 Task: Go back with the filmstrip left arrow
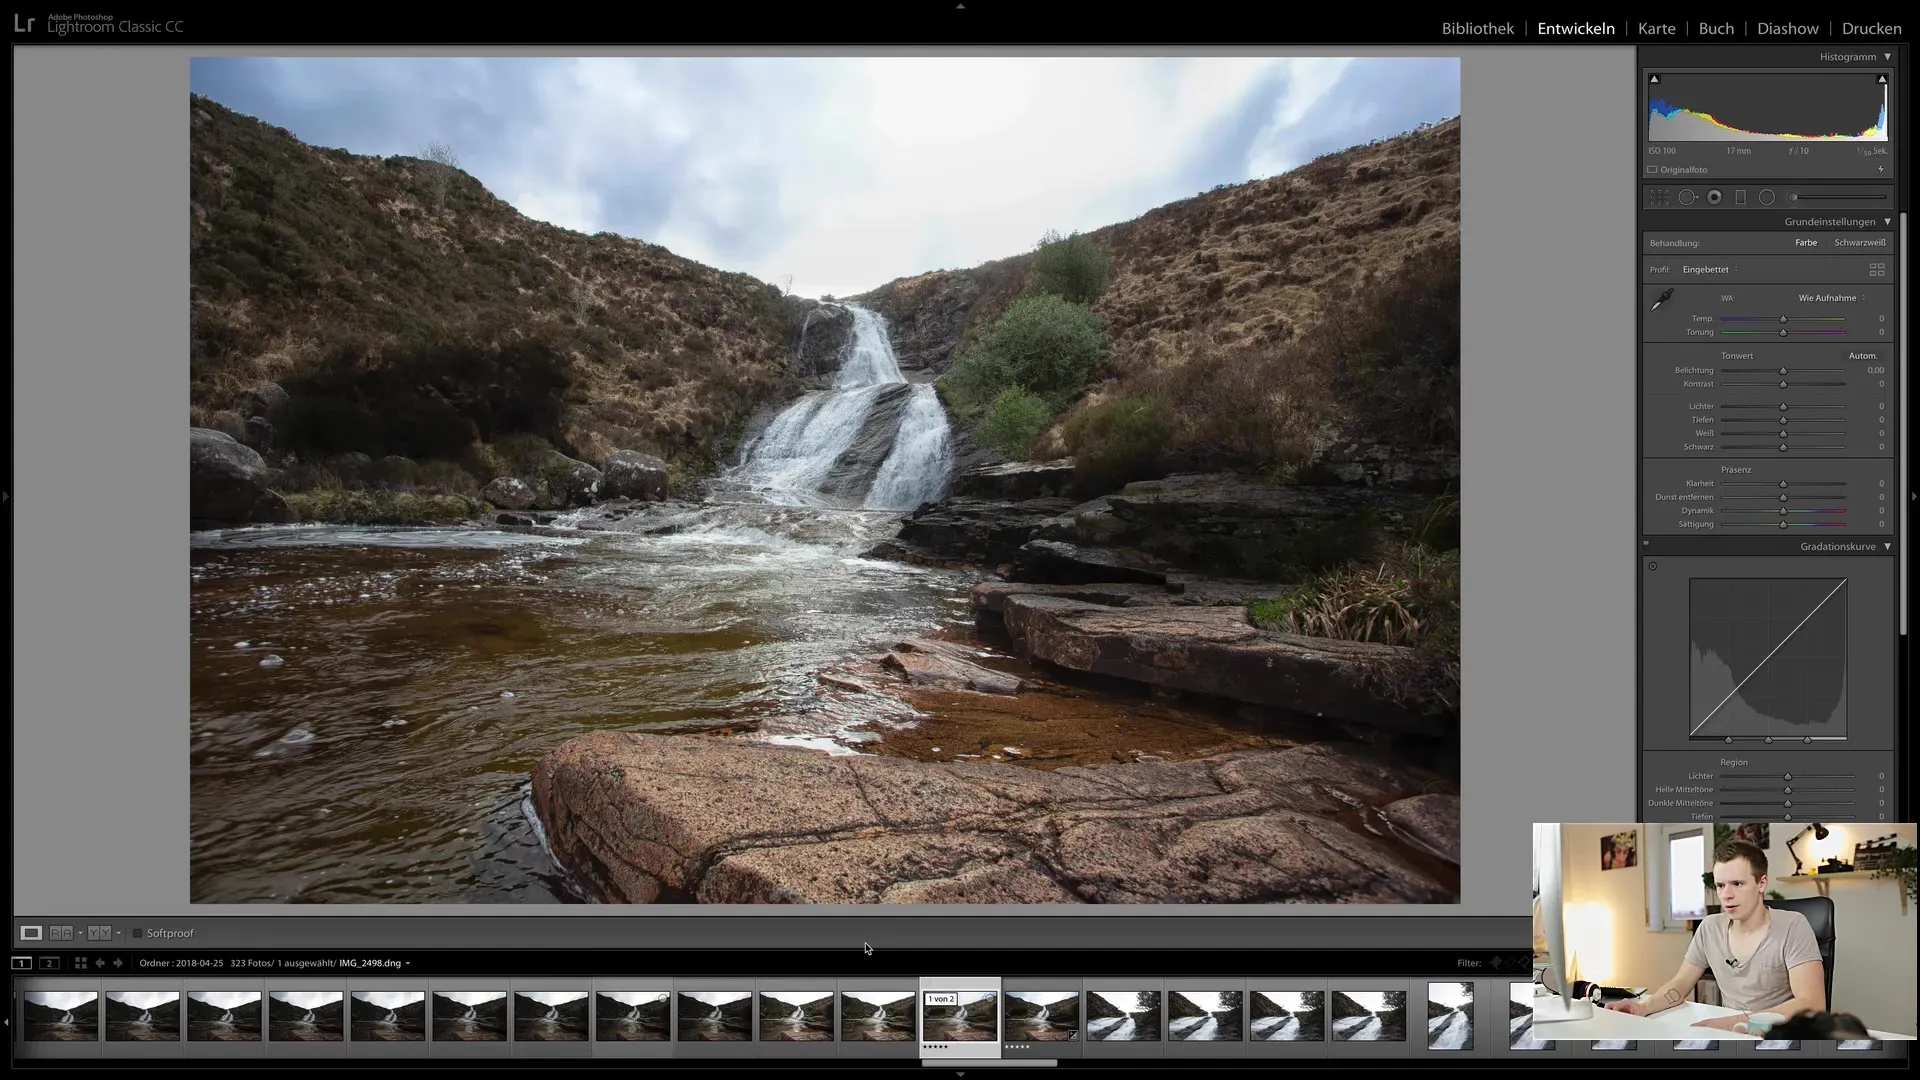100,963
